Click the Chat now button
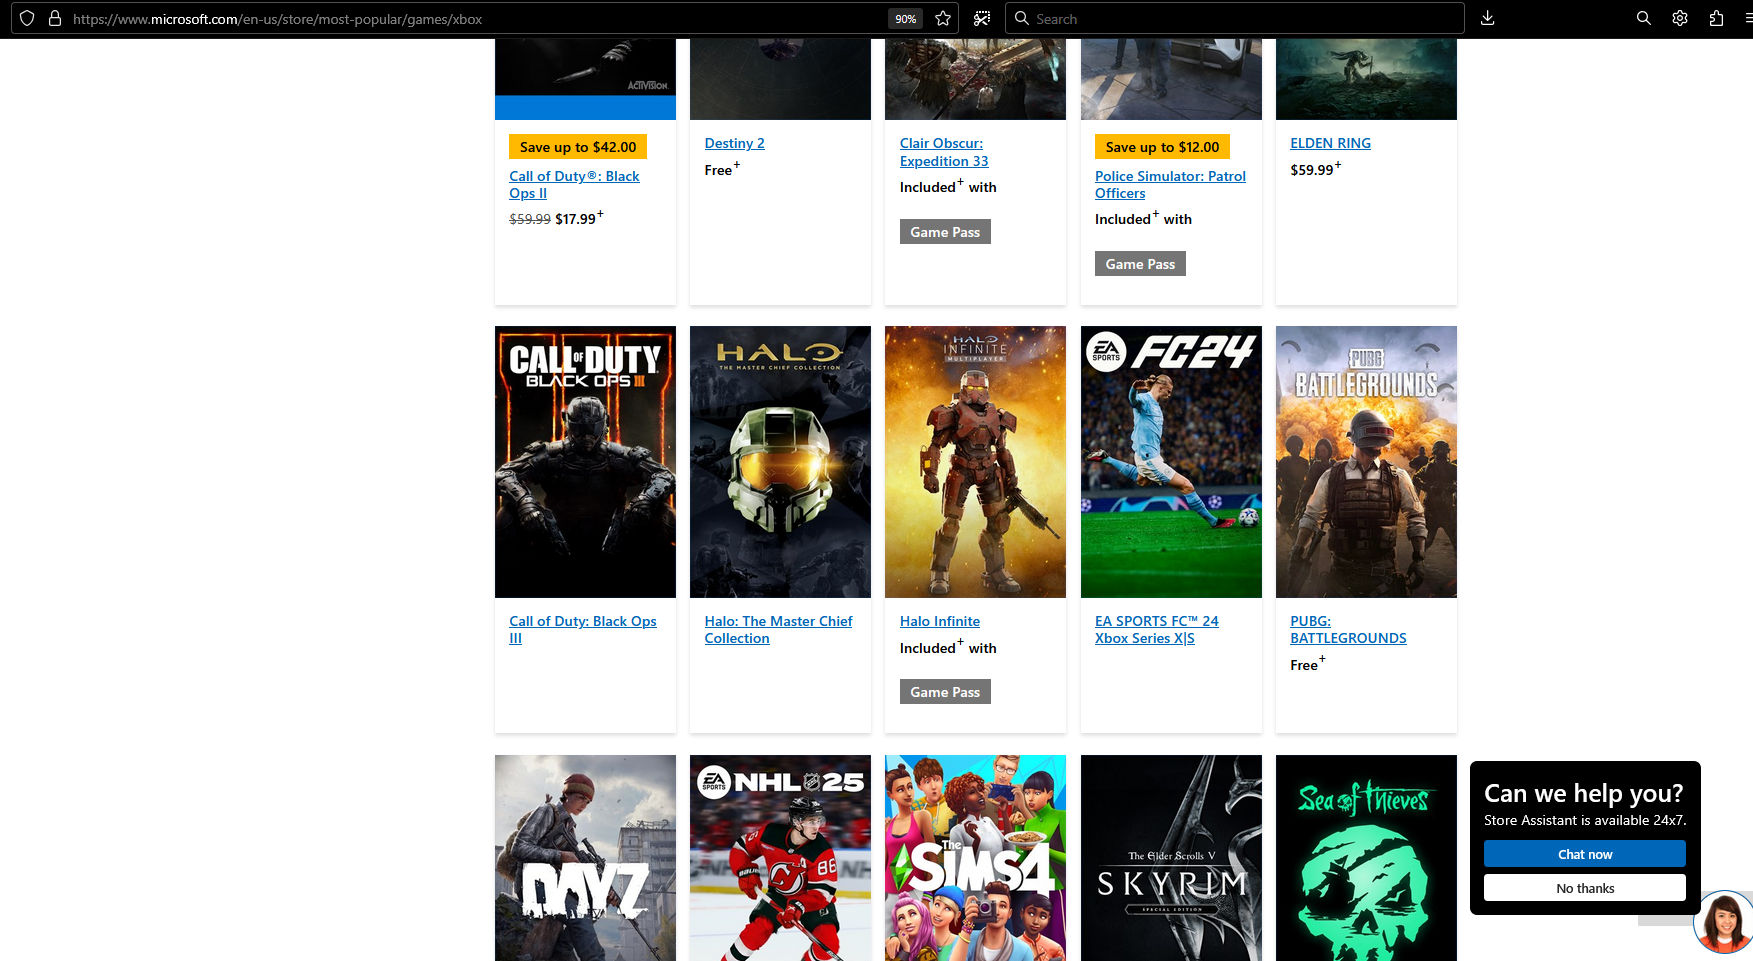Viewport: 1753px width, 961px height. (x=1585, y=854)
